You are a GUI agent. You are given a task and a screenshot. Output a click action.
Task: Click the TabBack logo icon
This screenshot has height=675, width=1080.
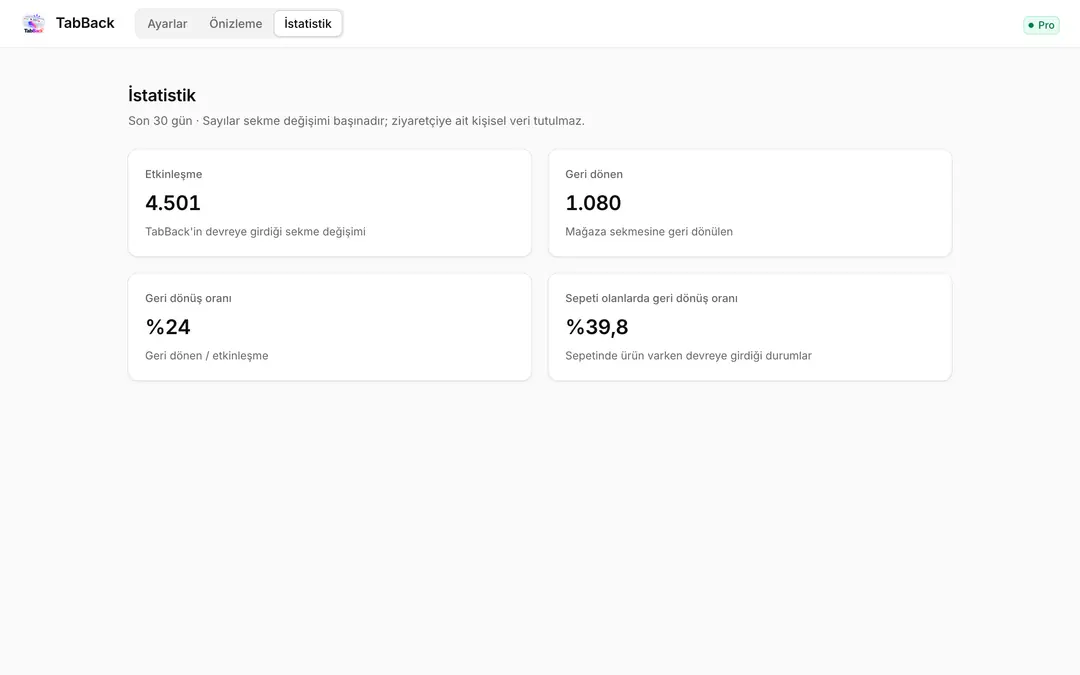click(33, 23)
